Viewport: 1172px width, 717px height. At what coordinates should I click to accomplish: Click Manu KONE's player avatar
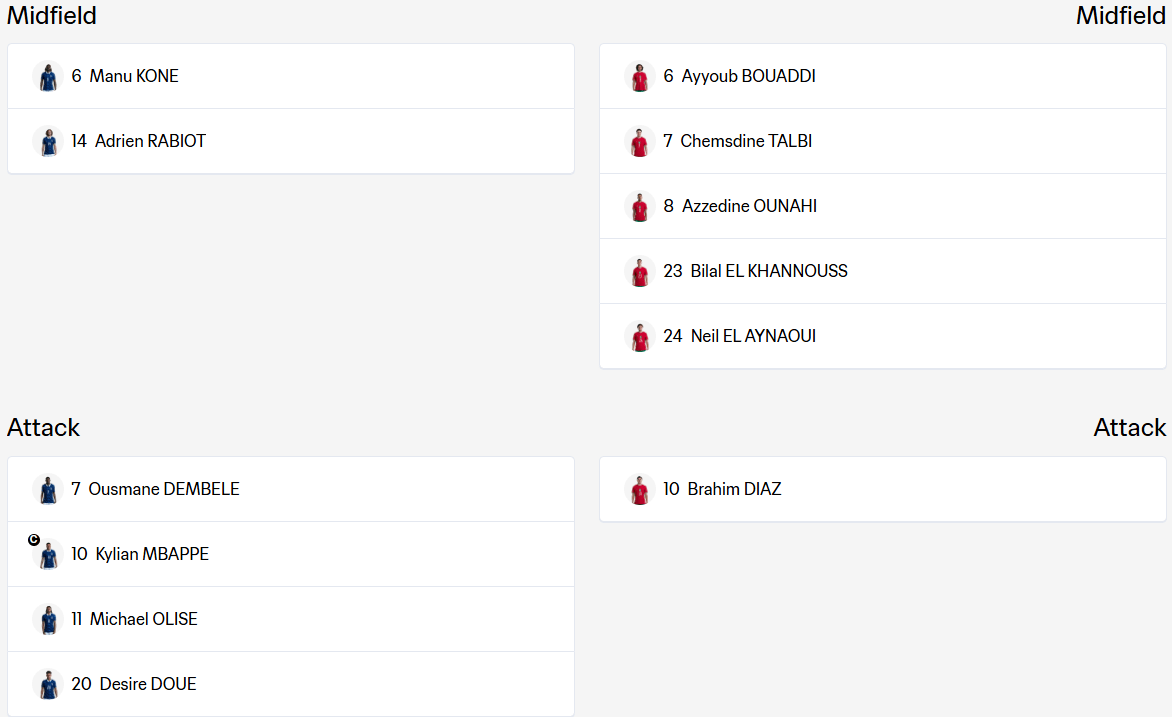click(48, 76)
